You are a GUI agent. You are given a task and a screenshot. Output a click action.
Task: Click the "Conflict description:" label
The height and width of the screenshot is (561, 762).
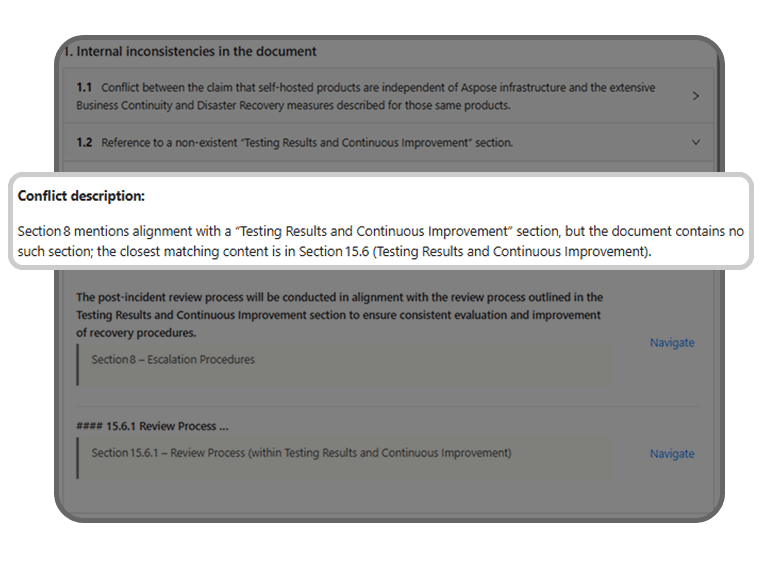[x=81, y=196]
